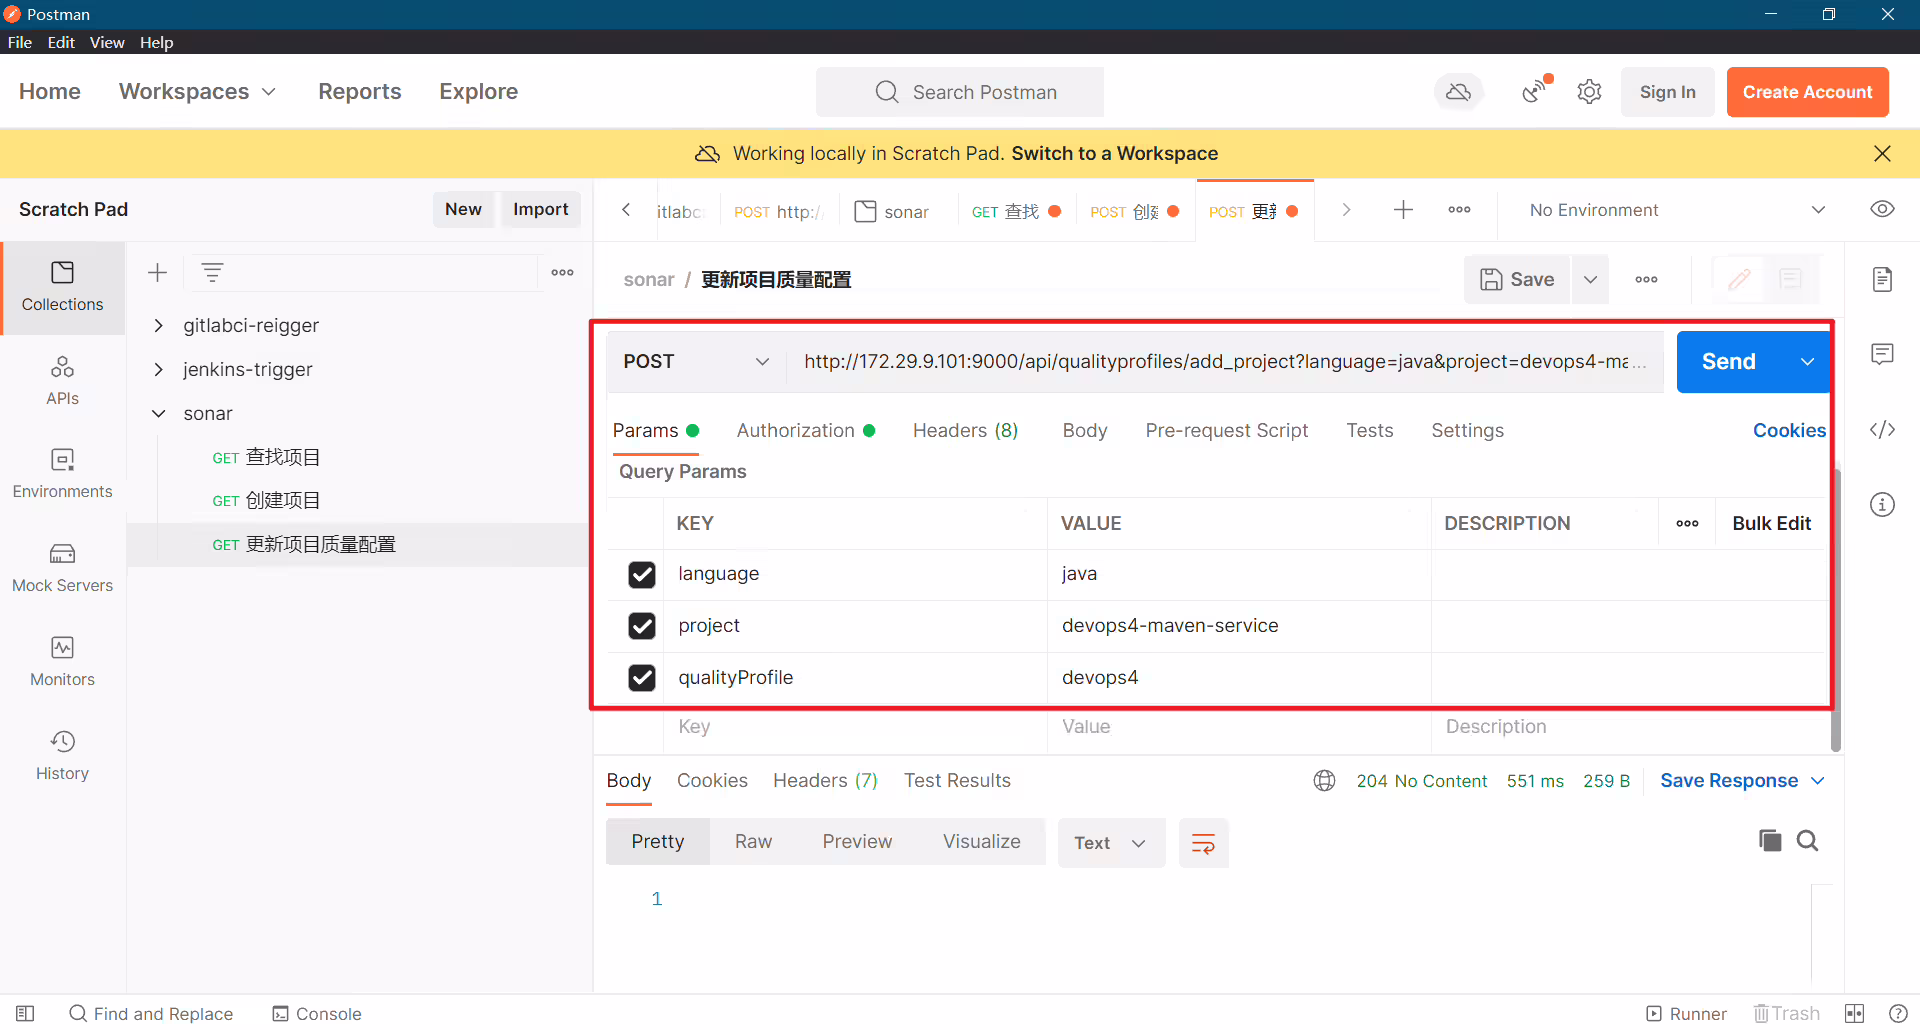Open the satellite capture requests icon
This screenshot has width=1920, height=1030.
point(1535,92)
